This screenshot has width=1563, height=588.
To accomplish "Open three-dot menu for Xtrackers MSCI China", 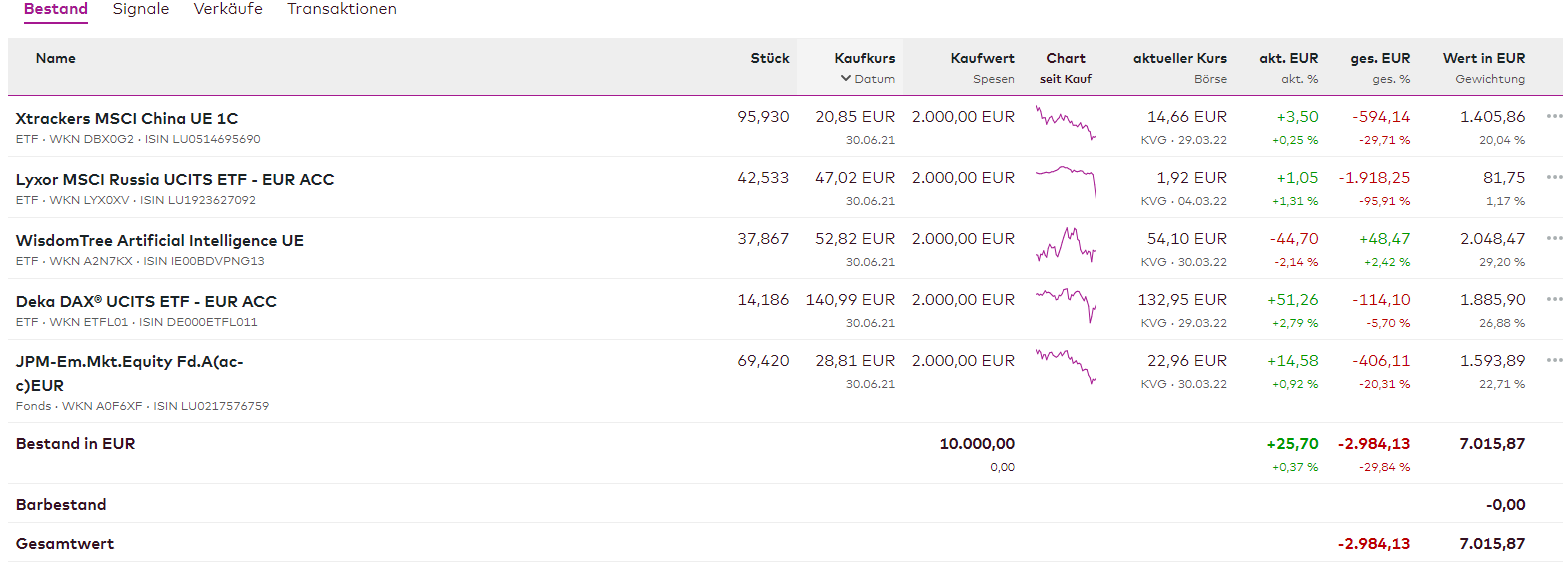I will [1553, 116].
